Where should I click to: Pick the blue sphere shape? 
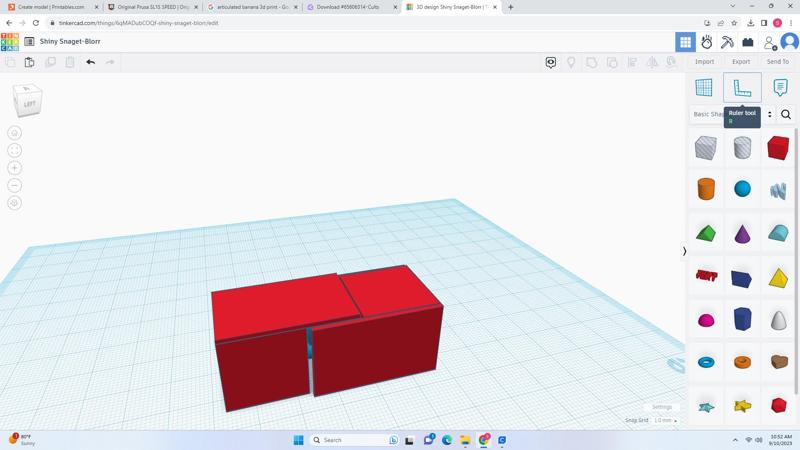[x=742, y=189]
